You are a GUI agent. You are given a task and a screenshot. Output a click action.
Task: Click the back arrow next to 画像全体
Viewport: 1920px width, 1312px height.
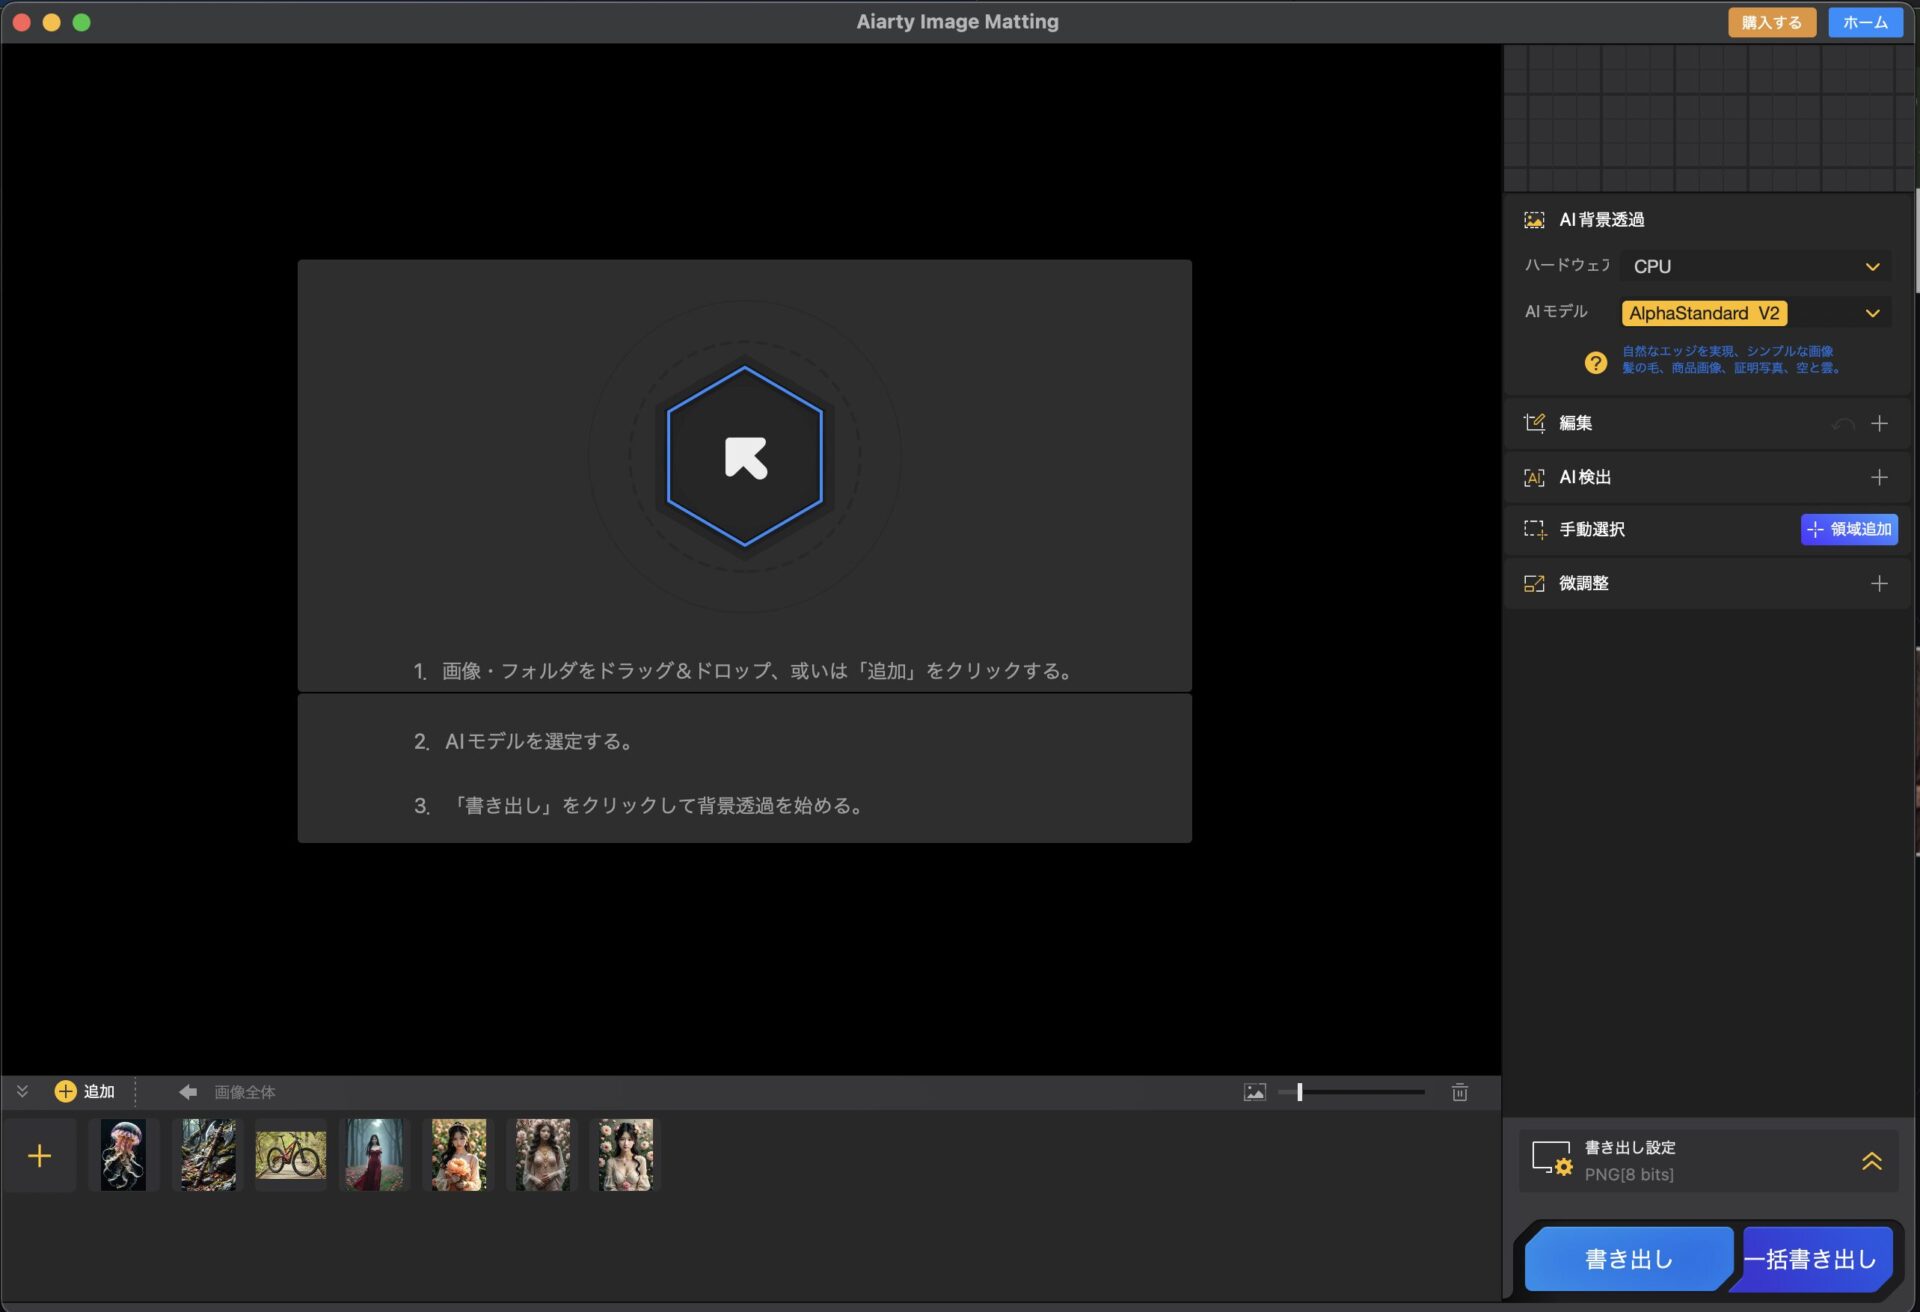point(187,1092)
